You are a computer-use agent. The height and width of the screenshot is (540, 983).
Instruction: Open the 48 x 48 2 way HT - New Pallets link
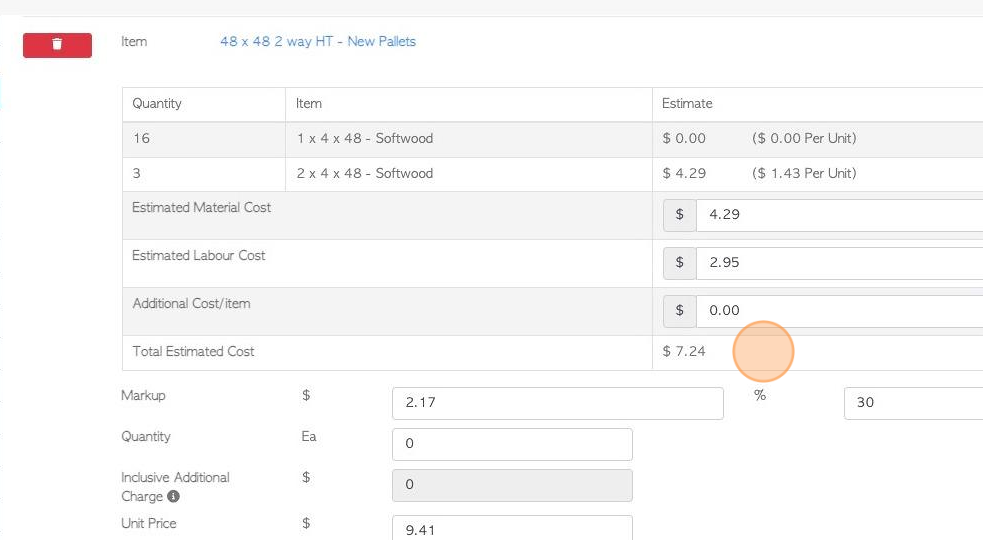tap(318, 41)
